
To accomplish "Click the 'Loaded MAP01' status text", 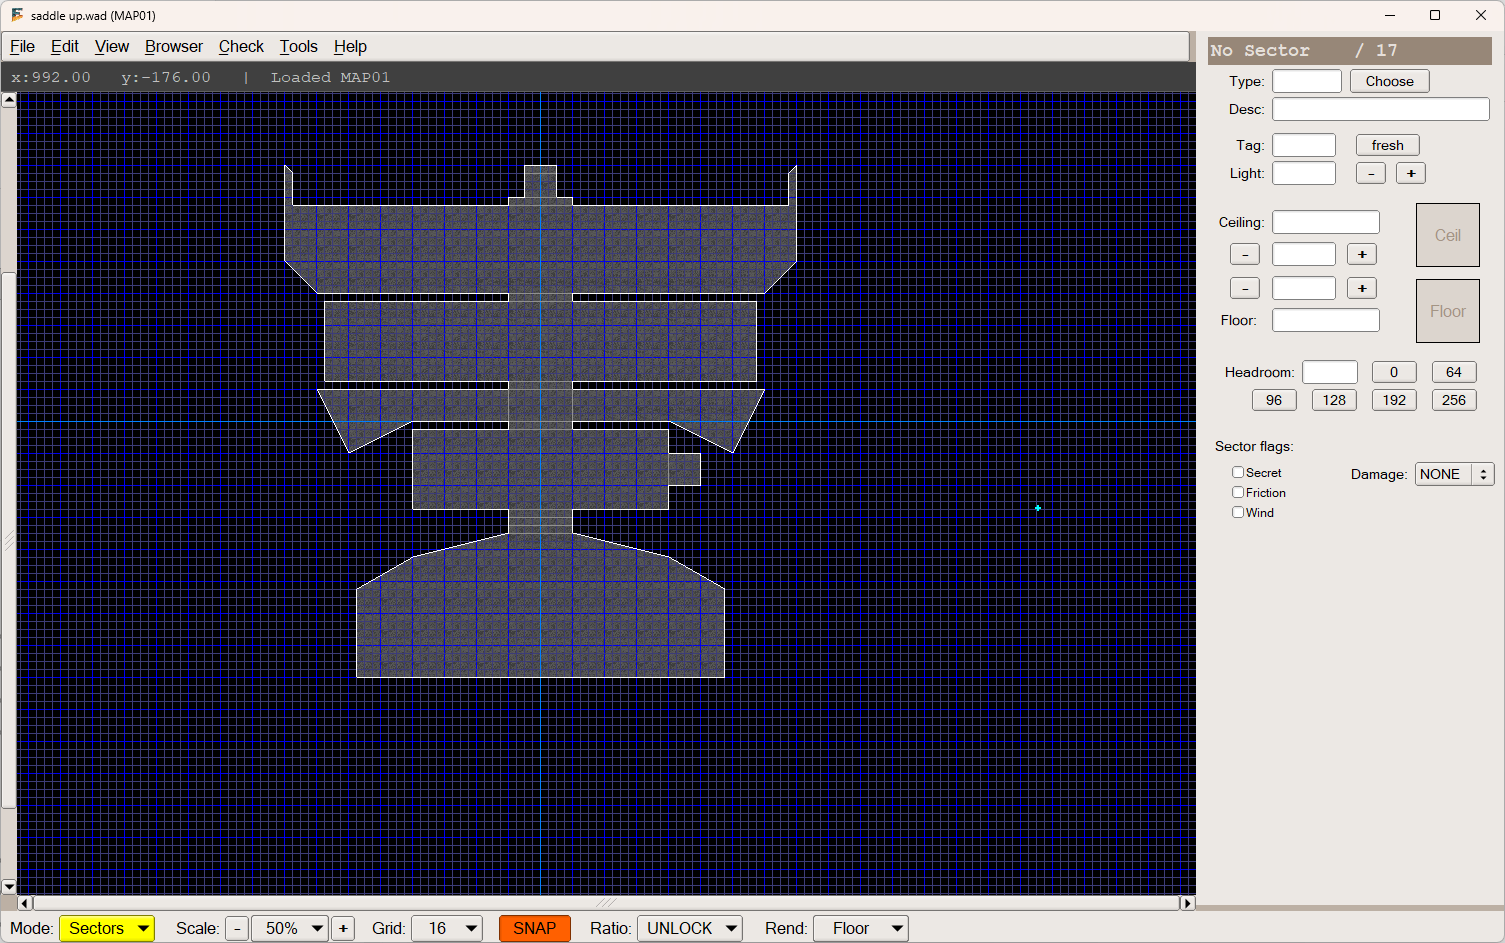I will coord(330,77).
